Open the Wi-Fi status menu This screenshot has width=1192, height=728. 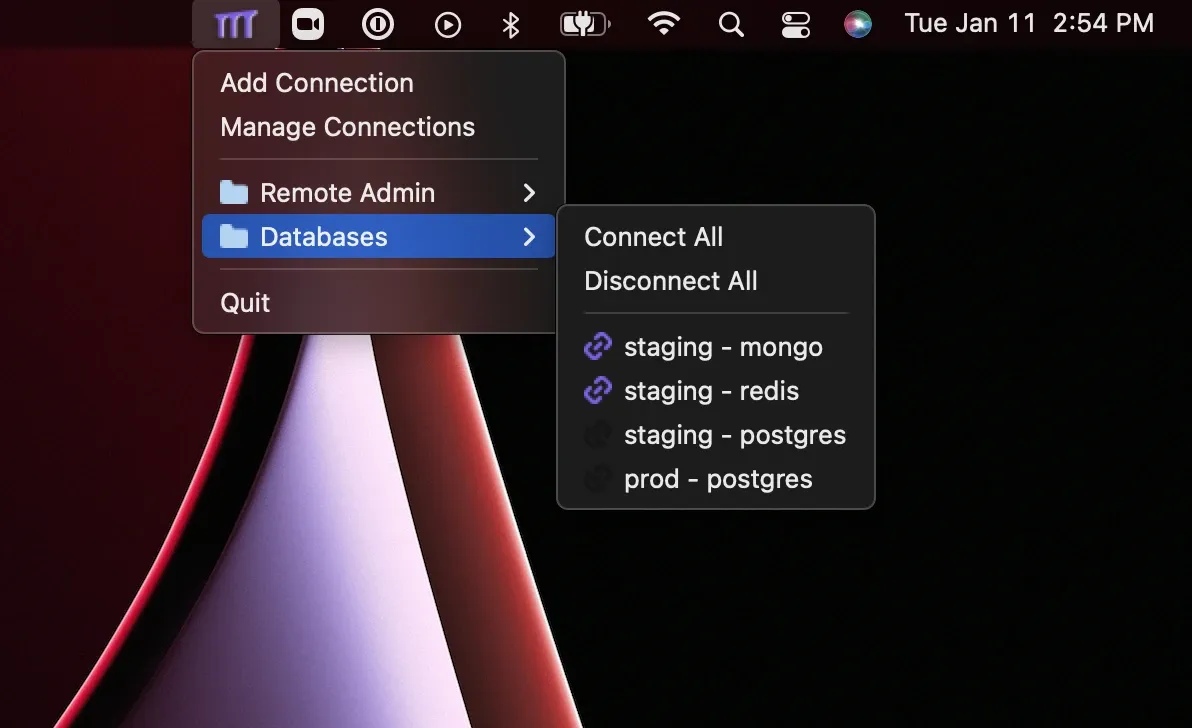pos(664,24)
